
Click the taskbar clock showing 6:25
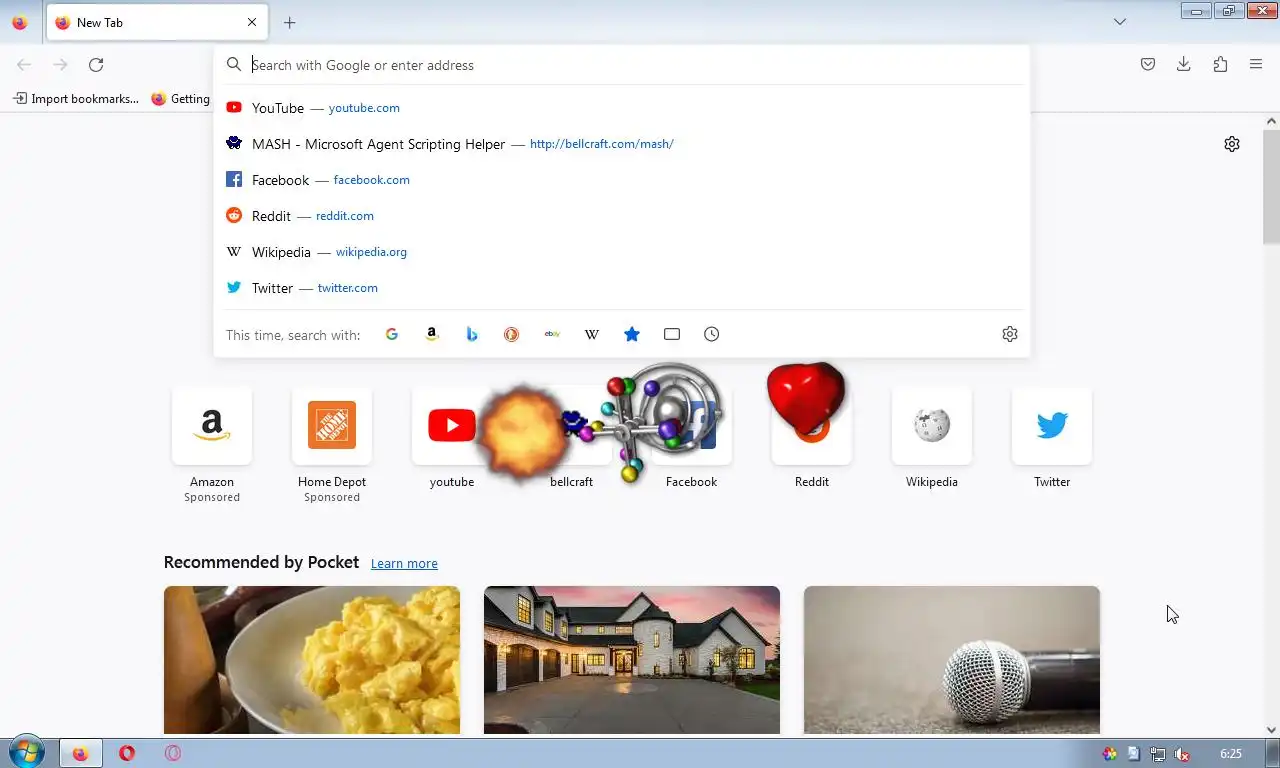click(1231, 754)
